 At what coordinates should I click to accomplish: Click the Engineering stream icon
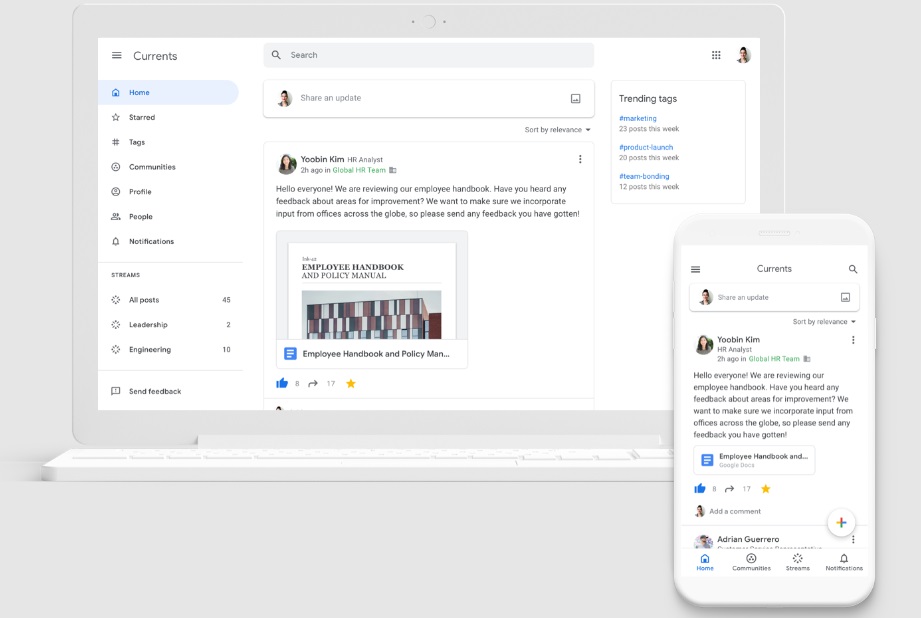(x=116, y=349)
